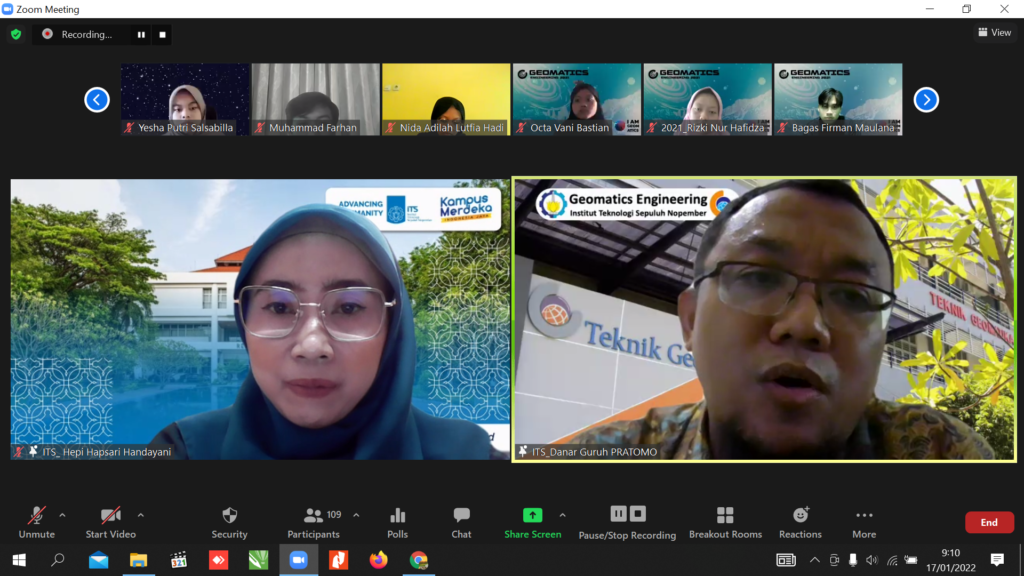Open the Polls button
Image resolution: width=1024 pixels, height=576 pixels.
pos(397,522)
